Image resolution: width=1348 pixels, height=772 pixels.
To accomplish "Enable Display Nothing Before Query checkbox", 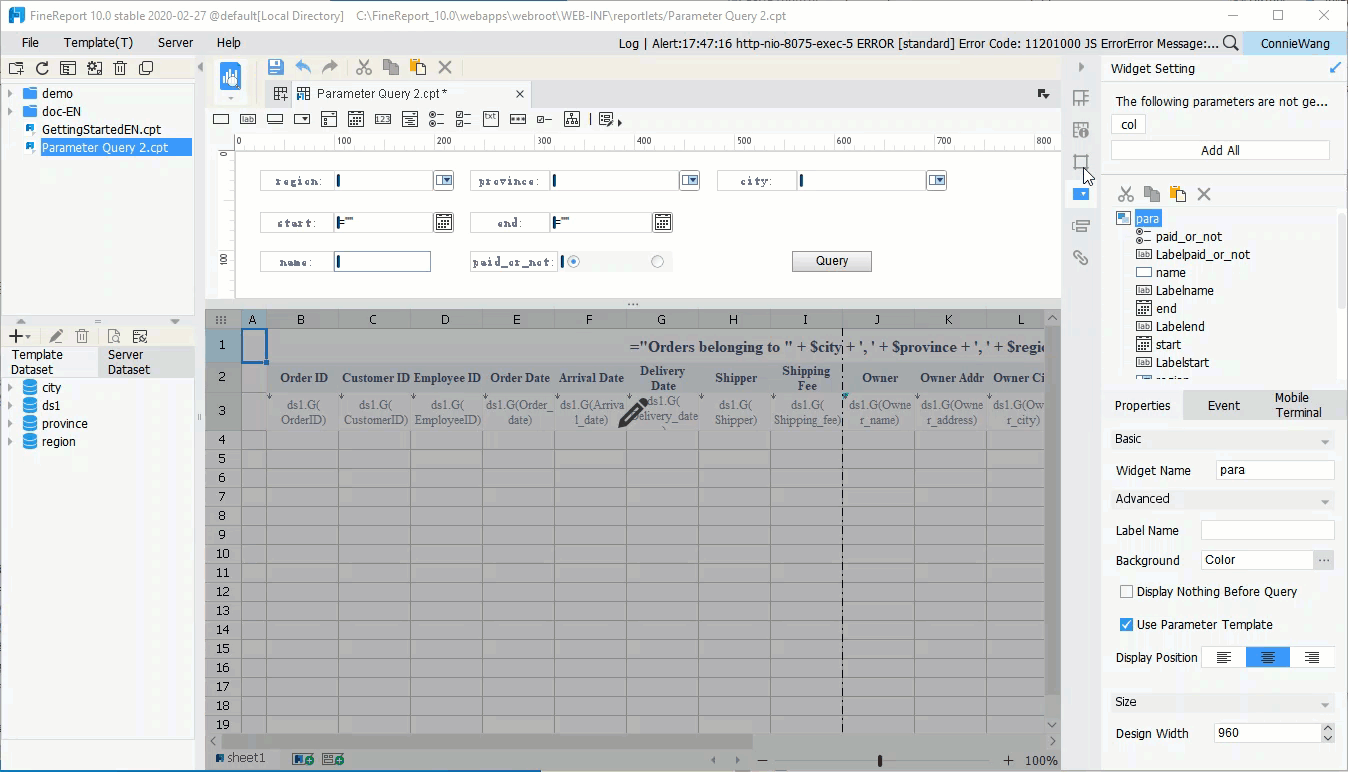I will [1127, 592].
